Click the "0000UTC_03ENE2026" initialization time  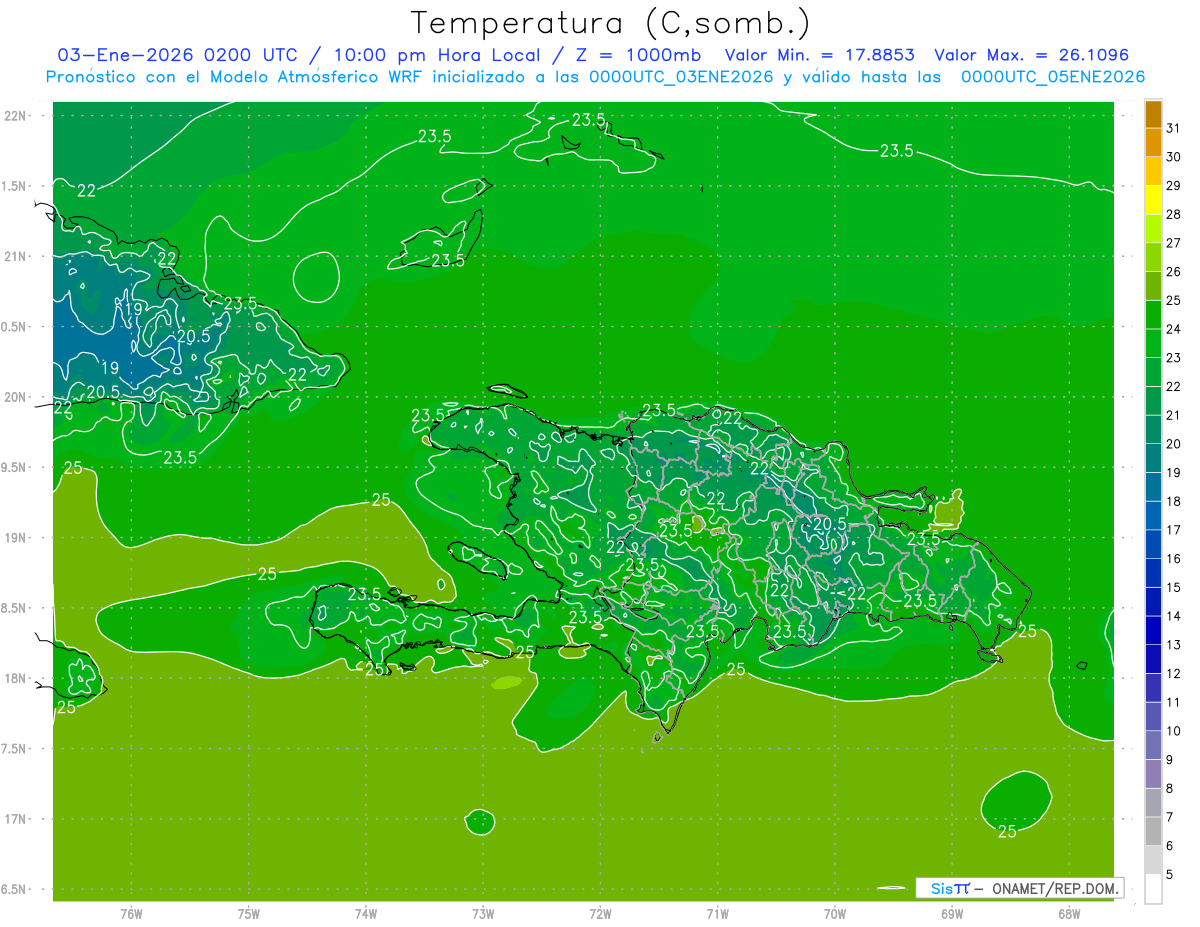(681, 77)
